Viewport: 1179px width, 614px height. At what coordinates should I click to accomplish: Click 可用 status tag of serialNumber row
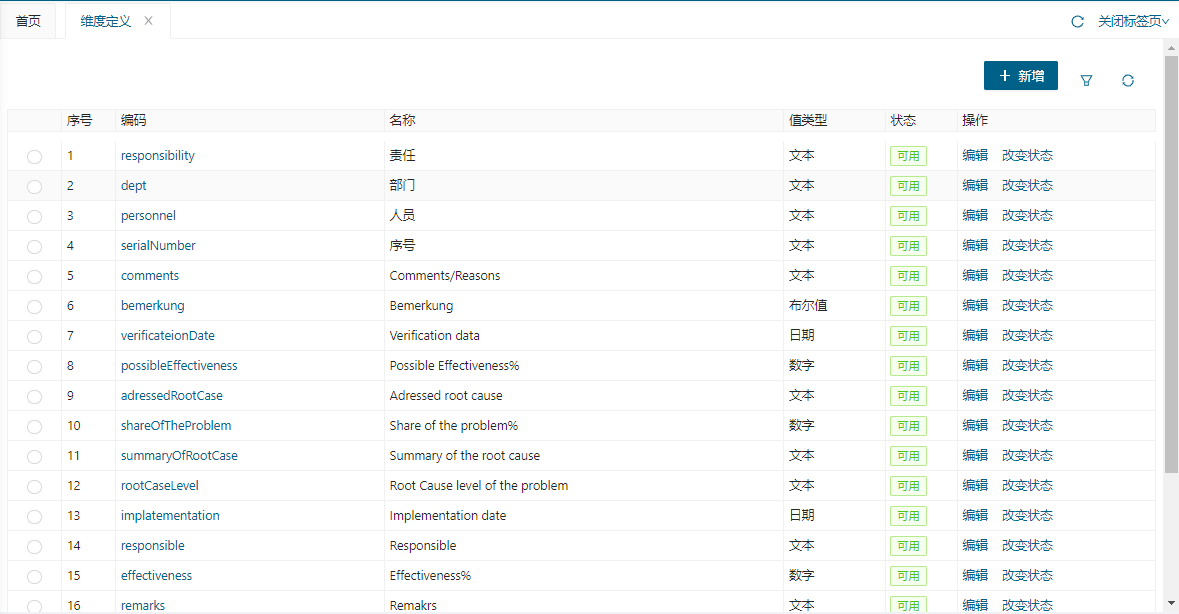pos(908,246)
